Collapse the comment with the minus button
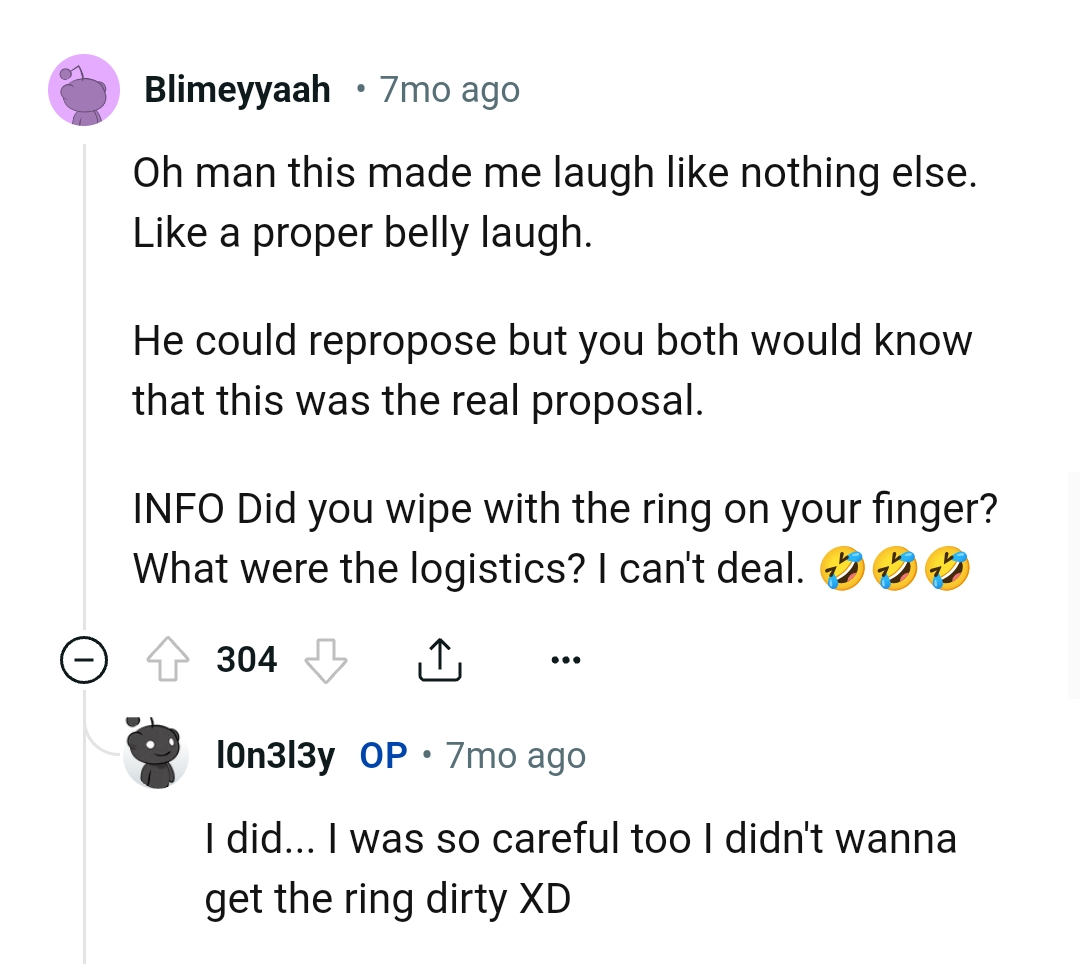 [x=85, y=658]
